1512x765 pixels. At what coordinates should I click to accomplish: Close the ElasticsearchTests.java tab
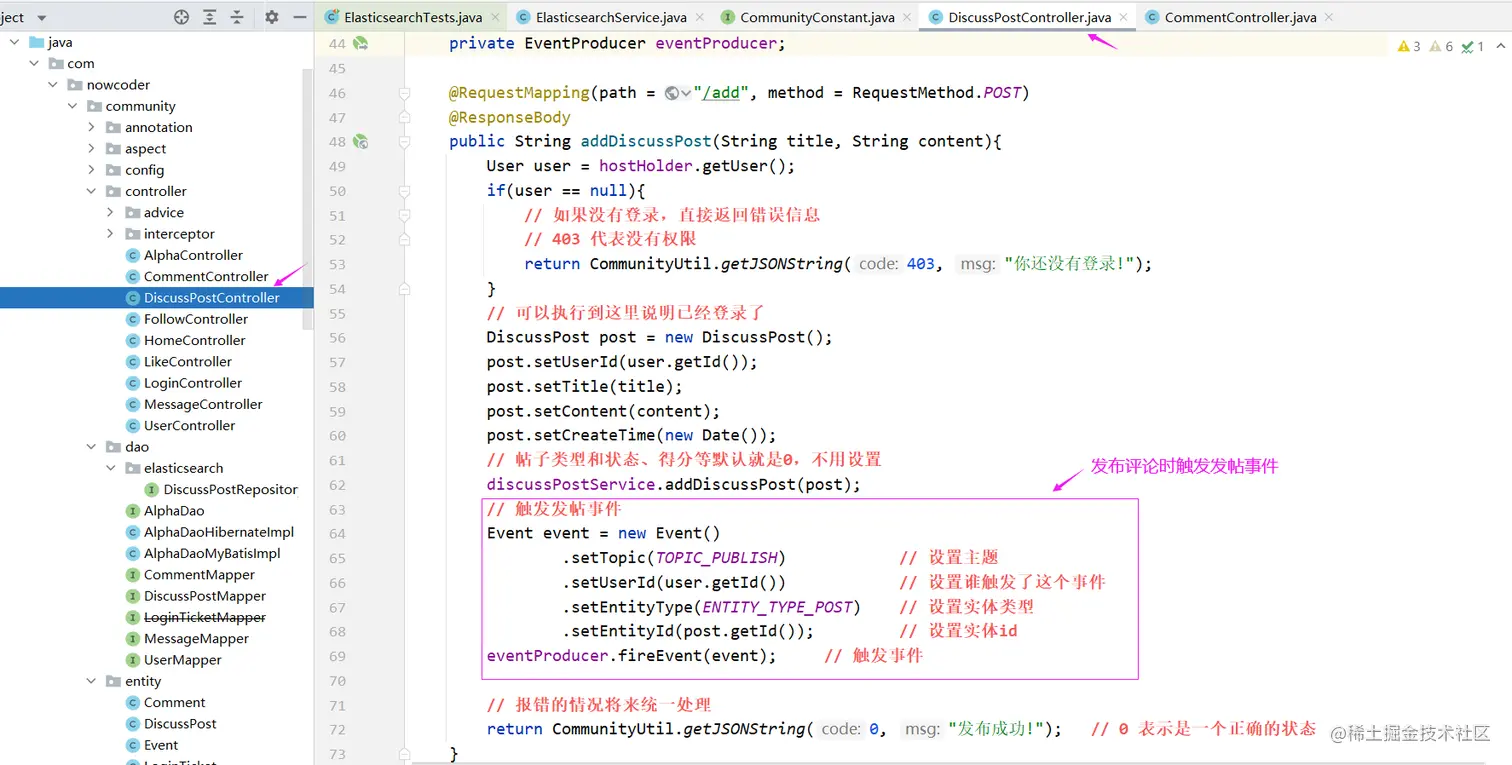tap(494, 17)
